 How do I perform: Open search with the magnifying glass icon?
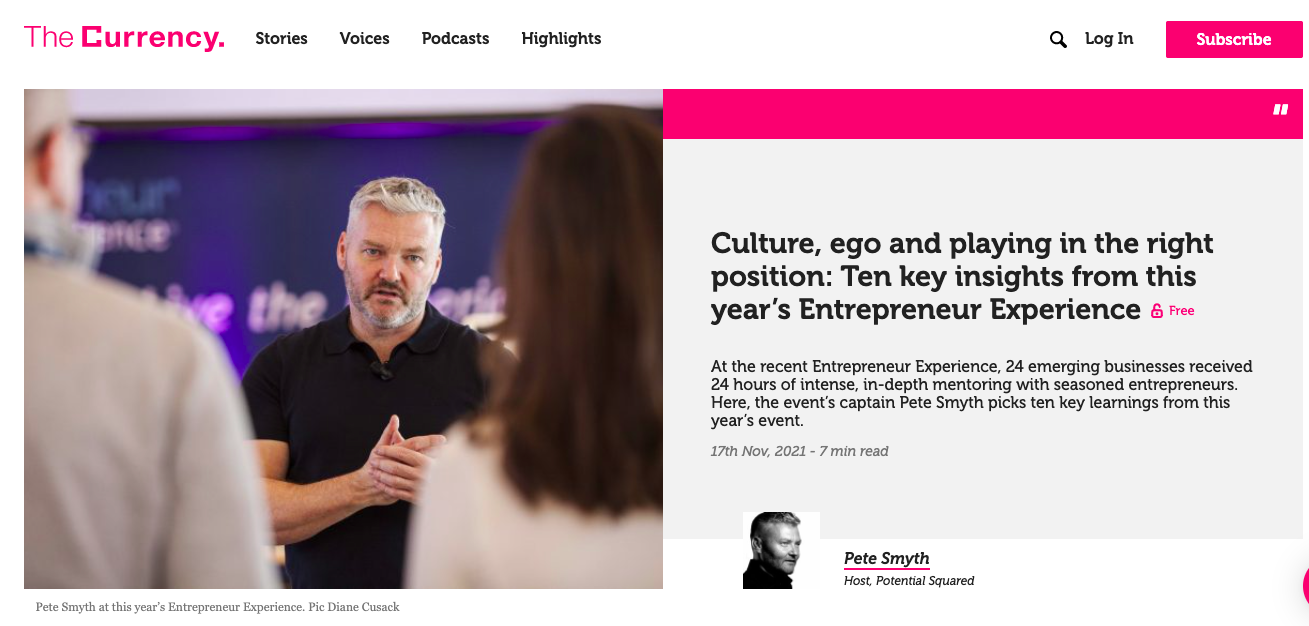pyautogui.click(x=1058, y=39)
